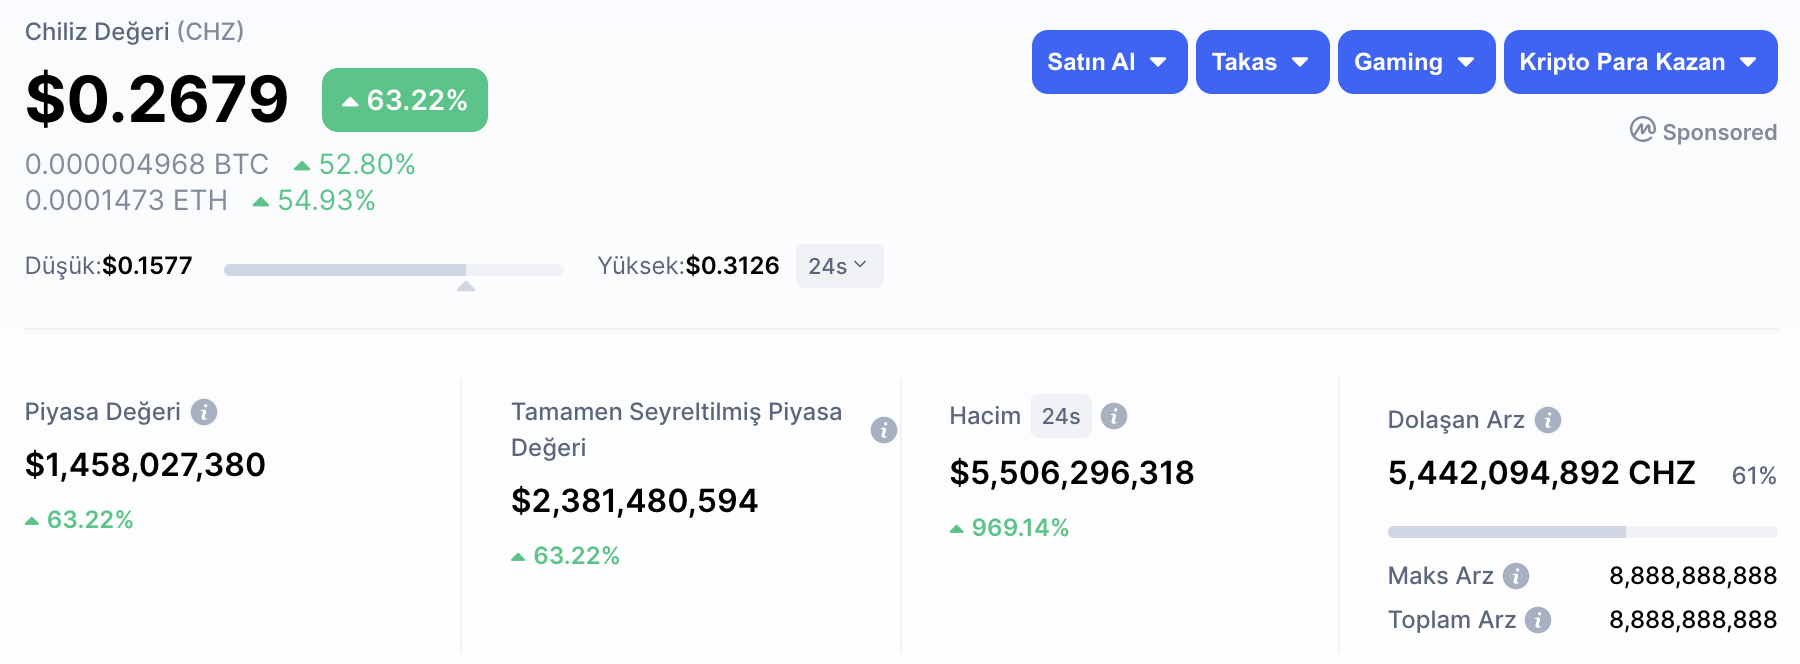The image size is (1800, 664).
Task: Click the CoinMarketCap logo near Sponsored
Action: [x=1643, y=130]
